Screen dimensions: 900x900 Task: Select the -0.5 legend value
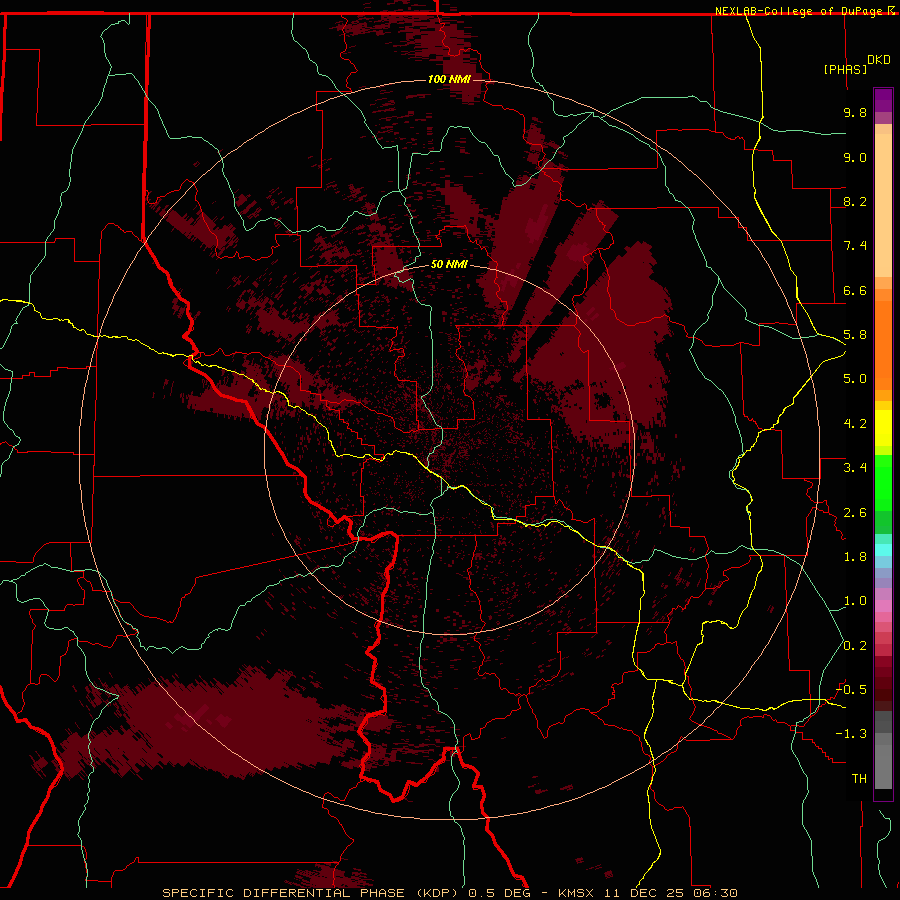(x=851, y=690)
